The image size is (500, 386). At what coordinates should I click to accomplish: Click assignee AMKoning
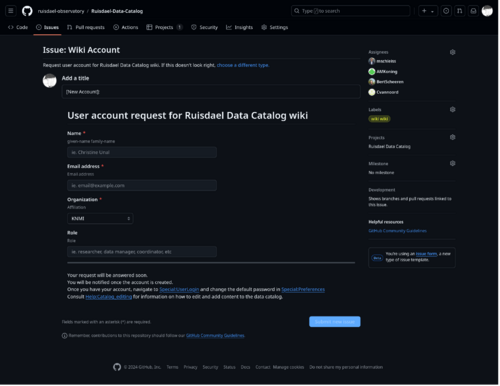coord(383,72)
